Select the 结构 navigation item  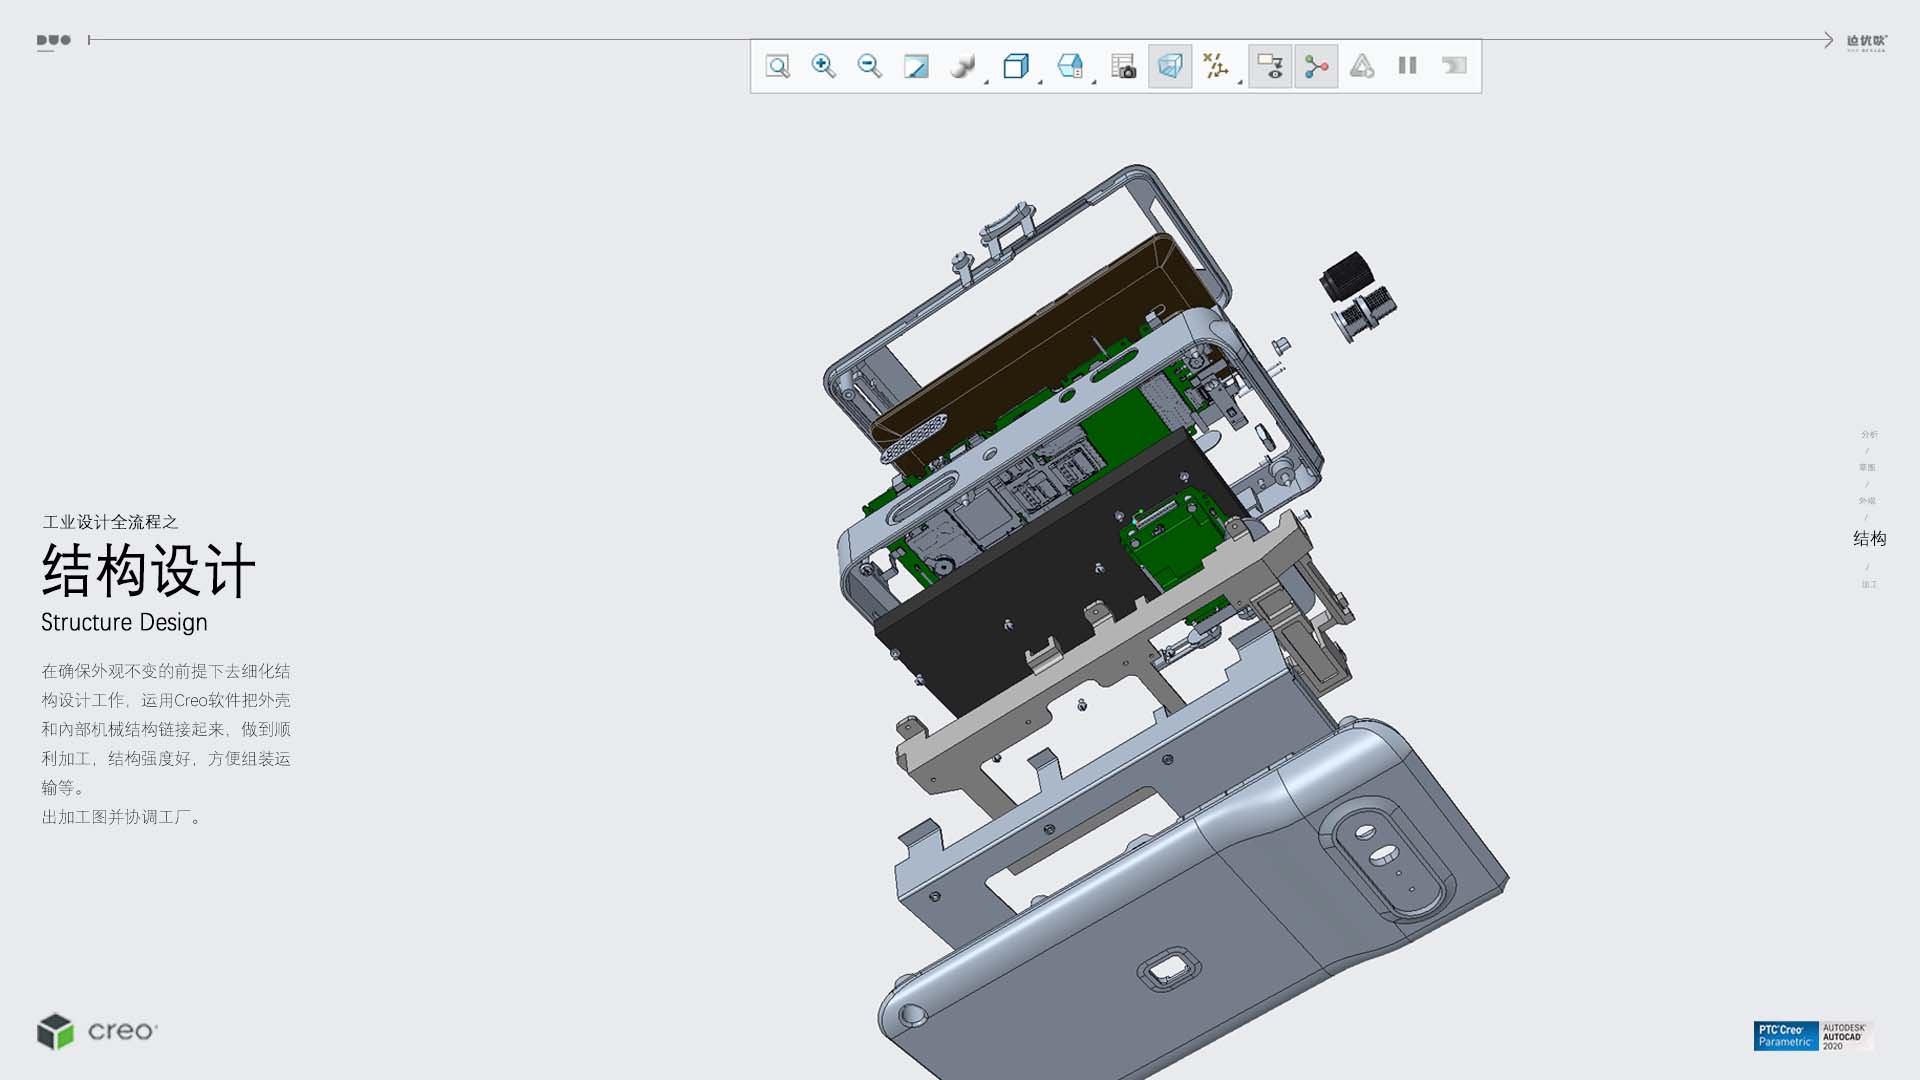click(x=1869, y=539)
